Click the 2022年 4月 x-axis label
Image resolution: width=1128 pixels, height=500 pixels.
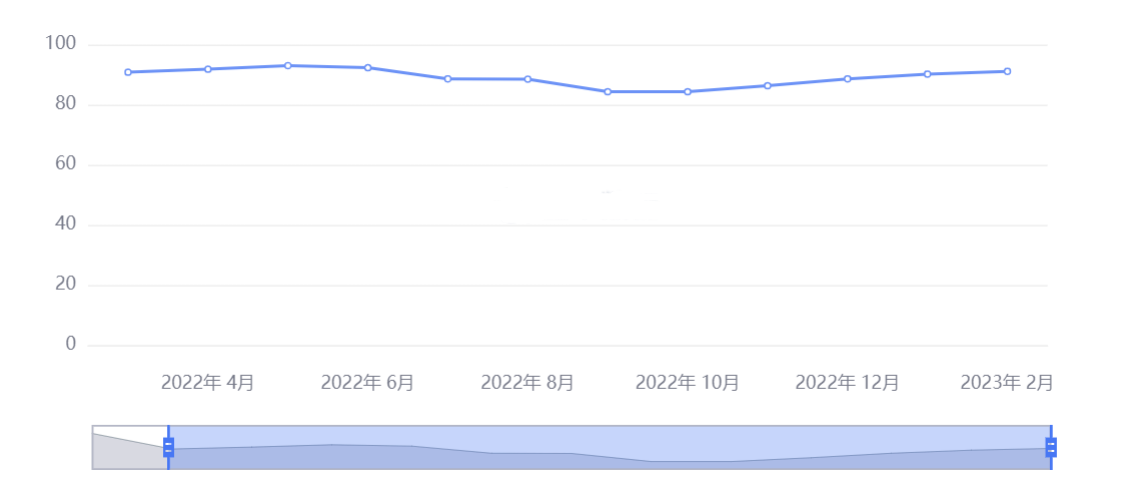point(208,382)
